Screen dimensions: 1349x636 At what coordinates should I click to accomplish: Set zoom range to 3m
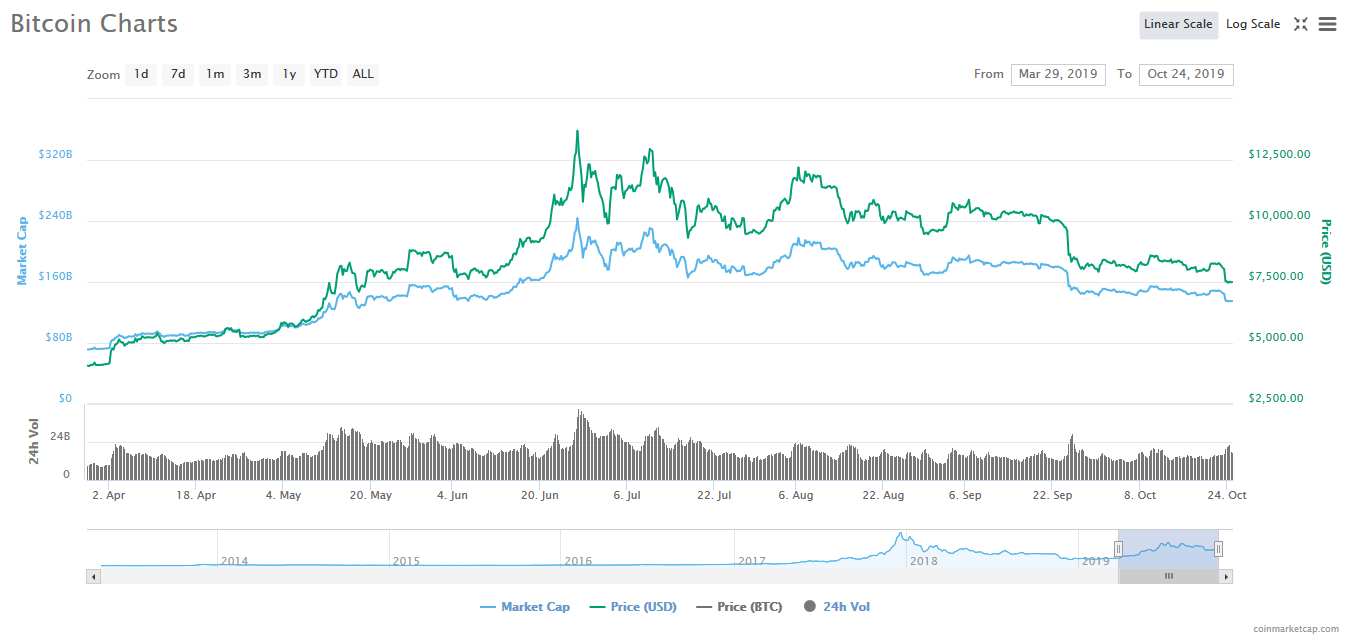tap(252, 74)
